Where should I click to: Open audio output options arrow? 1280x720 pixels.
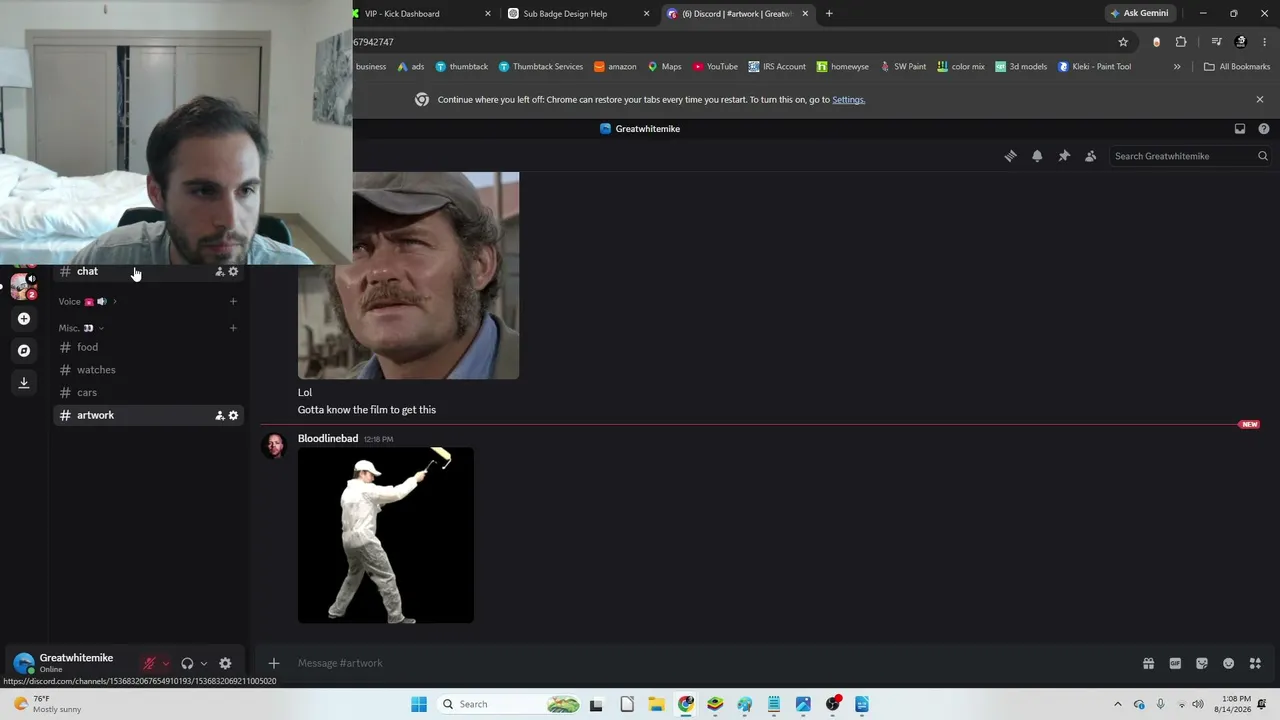204,663
